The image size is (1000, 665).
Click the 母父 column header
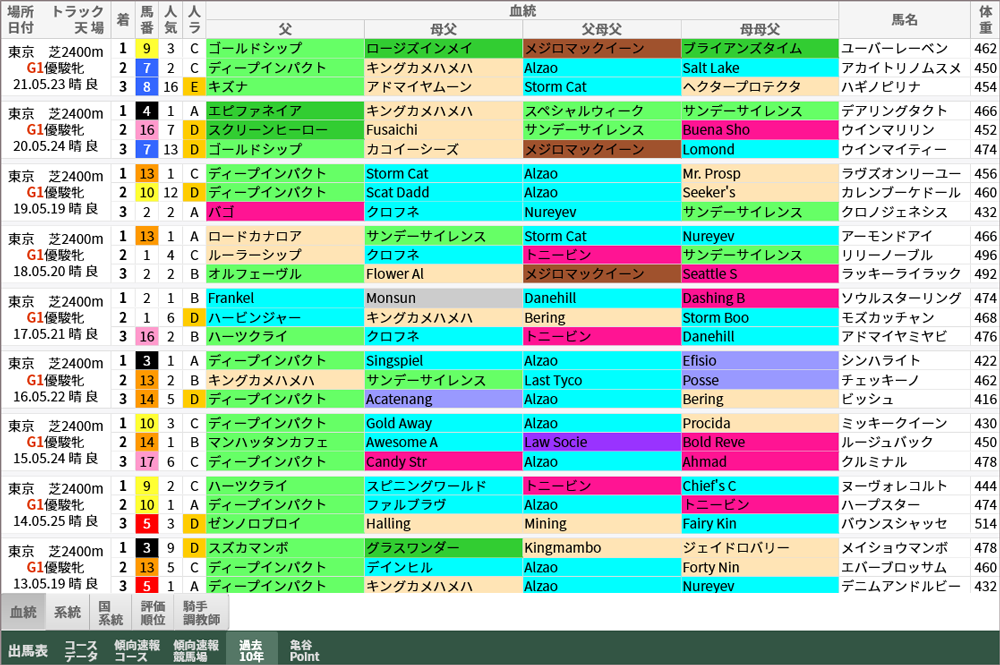click(x=442, y=29)
